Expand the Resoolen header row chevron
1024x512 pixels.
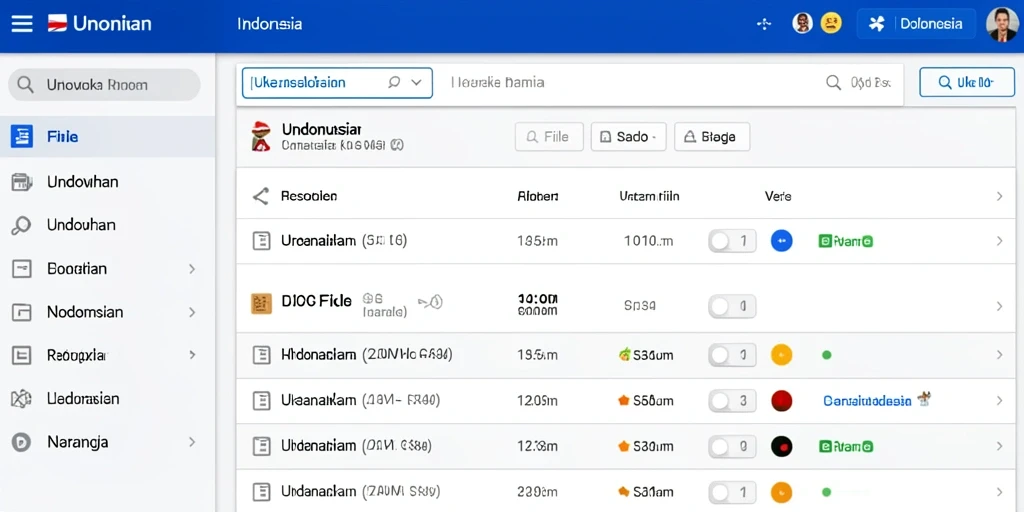(999, 196)
